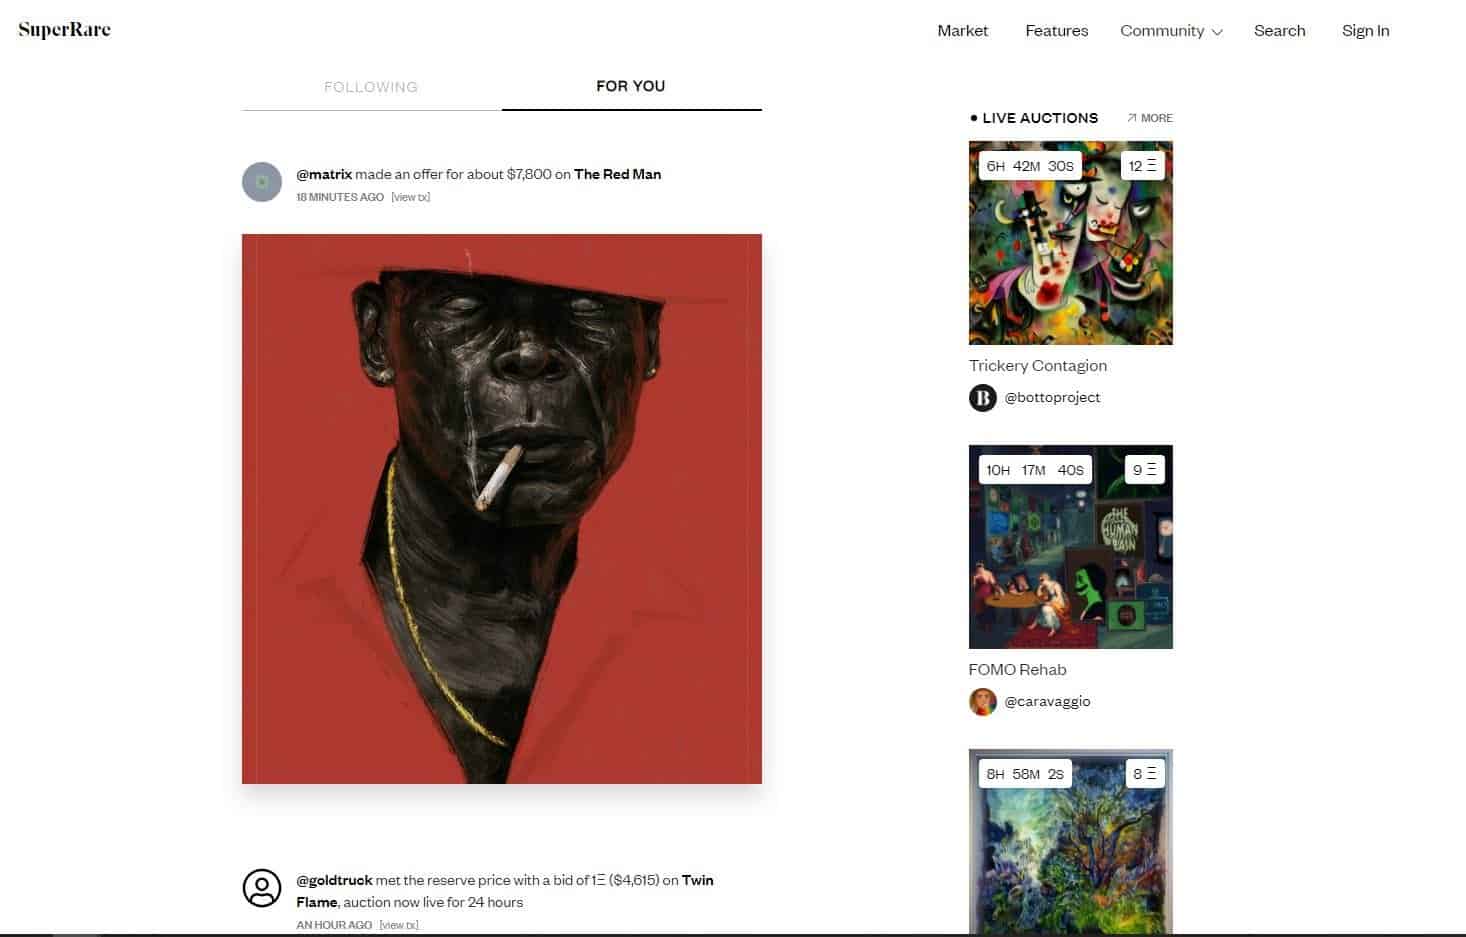Viewport: 1466px width, 937px height.
Task: Go to Features in navigation
Action: [x=1056, y=31]
